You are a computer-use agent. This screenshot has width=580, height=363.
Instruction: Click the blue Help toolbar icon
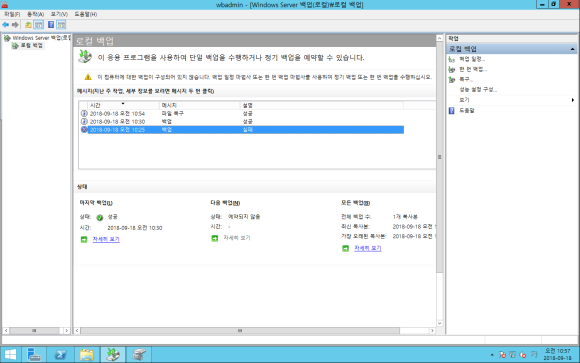click(51, 25)
